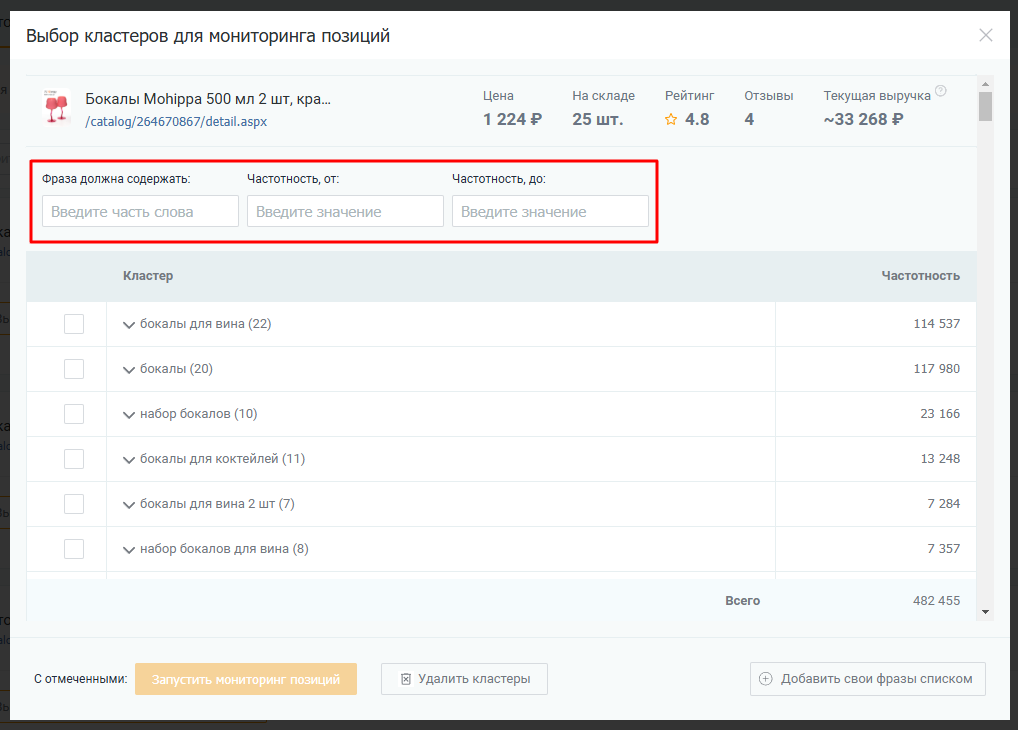Click the rating star icon

[x=671, y=120]
